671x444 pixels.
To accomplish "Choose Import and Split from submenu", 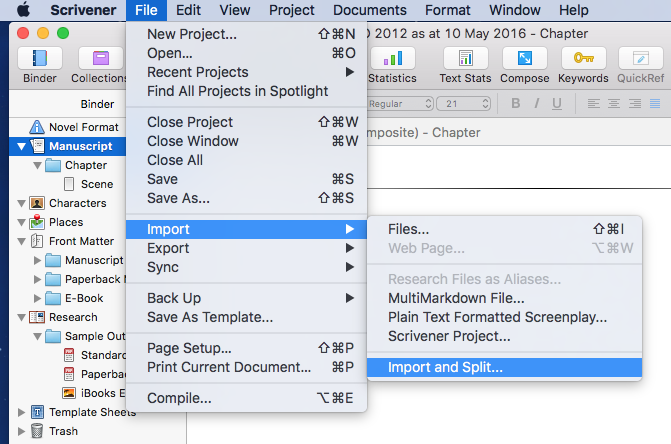I will pos(505,367).
